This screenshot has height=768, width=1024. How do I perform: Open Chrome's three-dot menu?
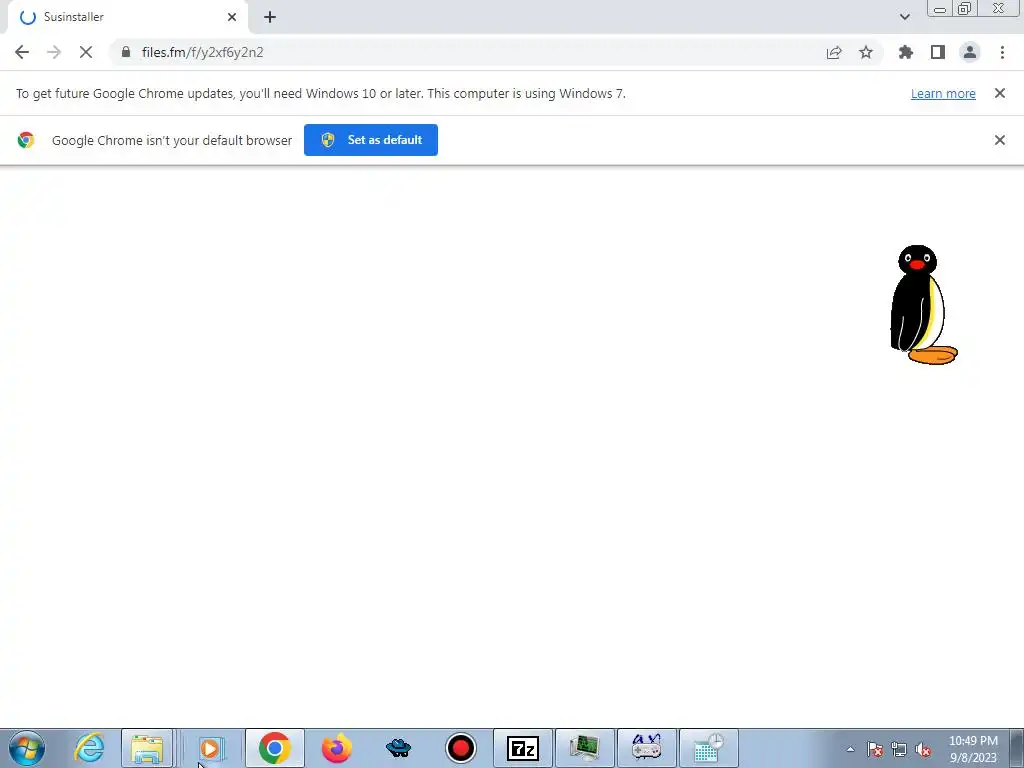(x=1002, y=52)
